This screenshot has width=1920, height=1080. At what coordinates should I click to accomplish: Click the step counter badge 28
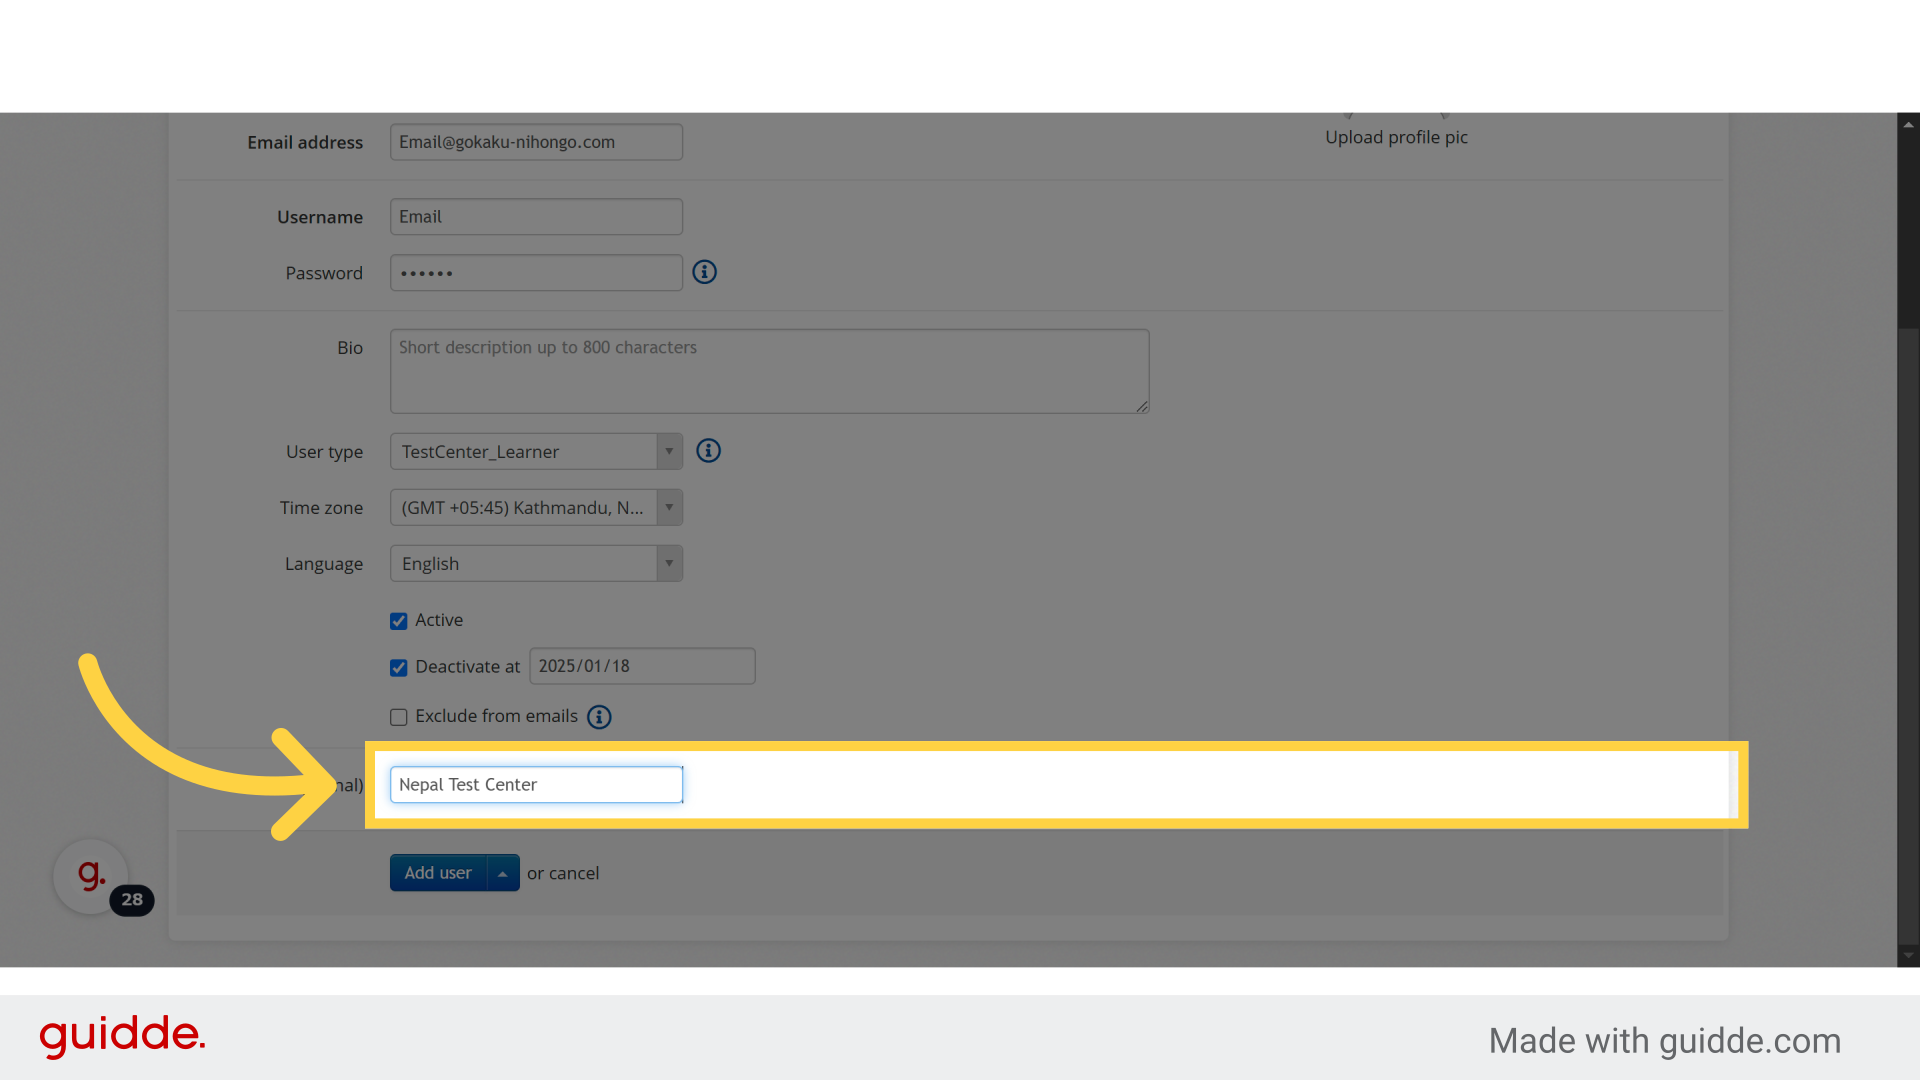(x=132, y=900)
